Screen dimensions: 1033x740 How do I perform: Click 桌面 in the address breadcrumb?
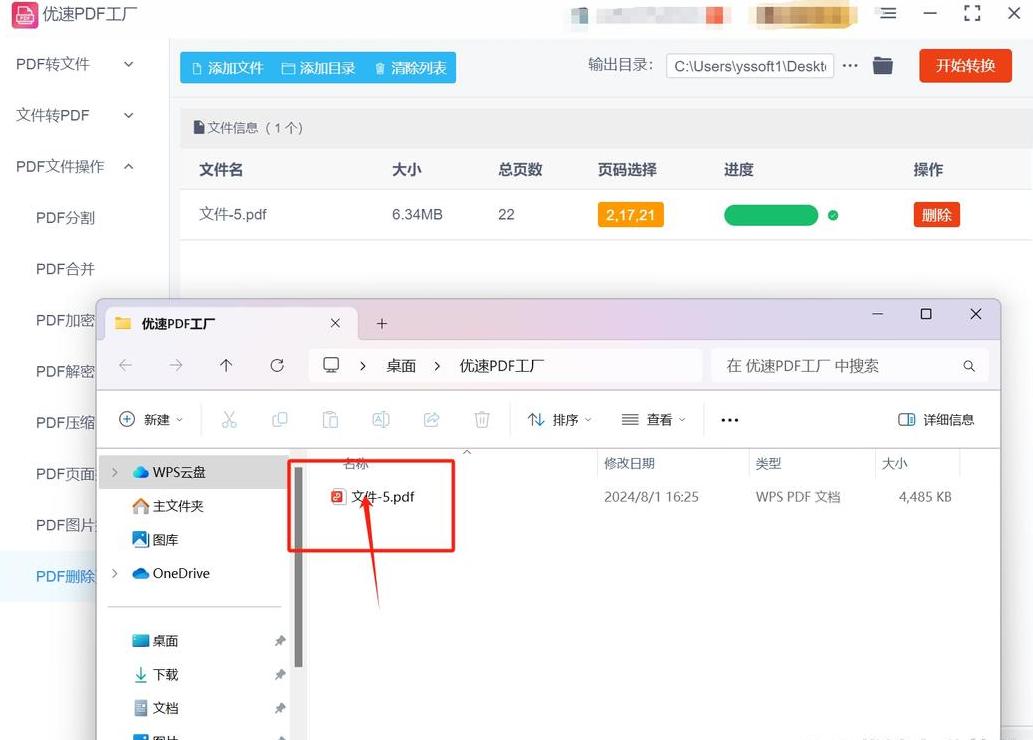(x=401, y=366)
